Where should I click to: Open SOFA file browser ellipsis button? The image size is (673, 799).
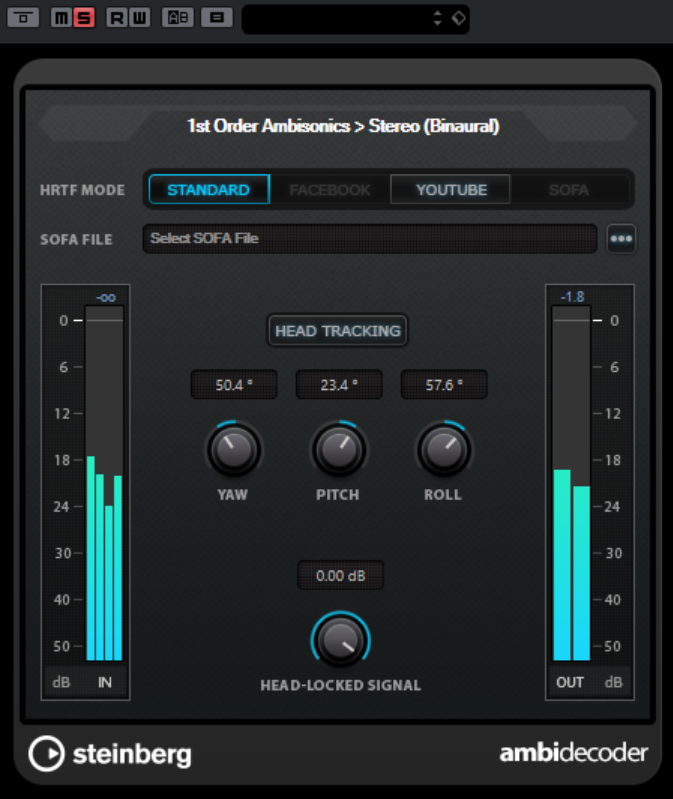click(x=622, y=239)
